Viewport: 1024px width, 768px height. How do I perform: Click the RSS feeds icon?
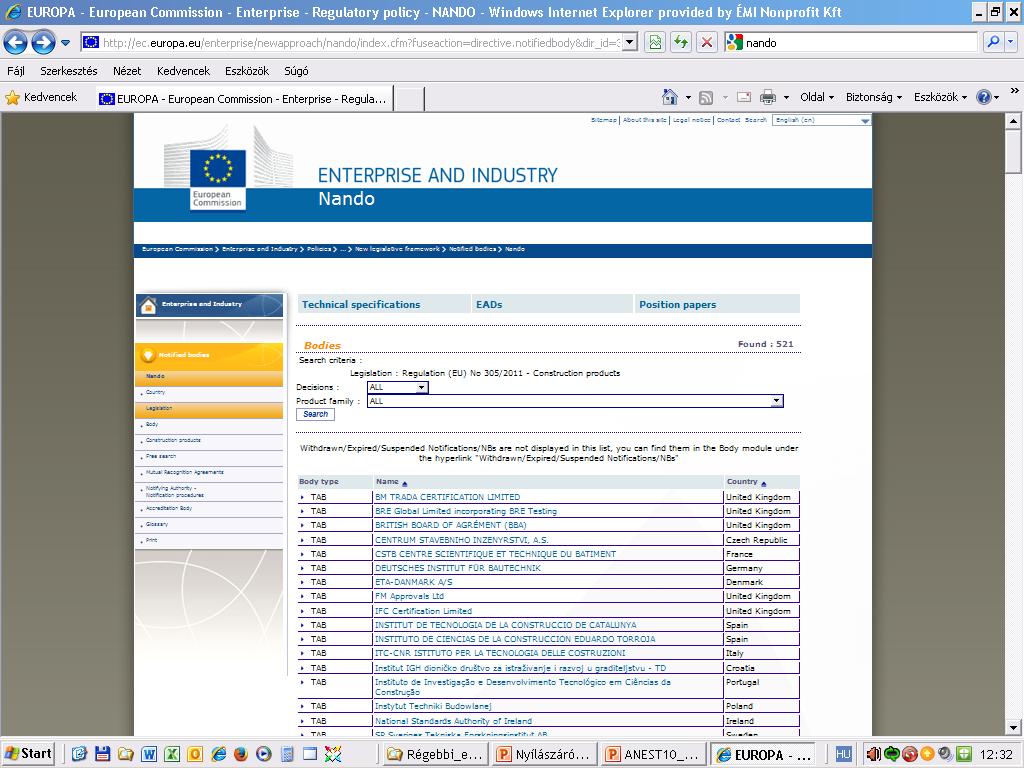coord(706,98)
